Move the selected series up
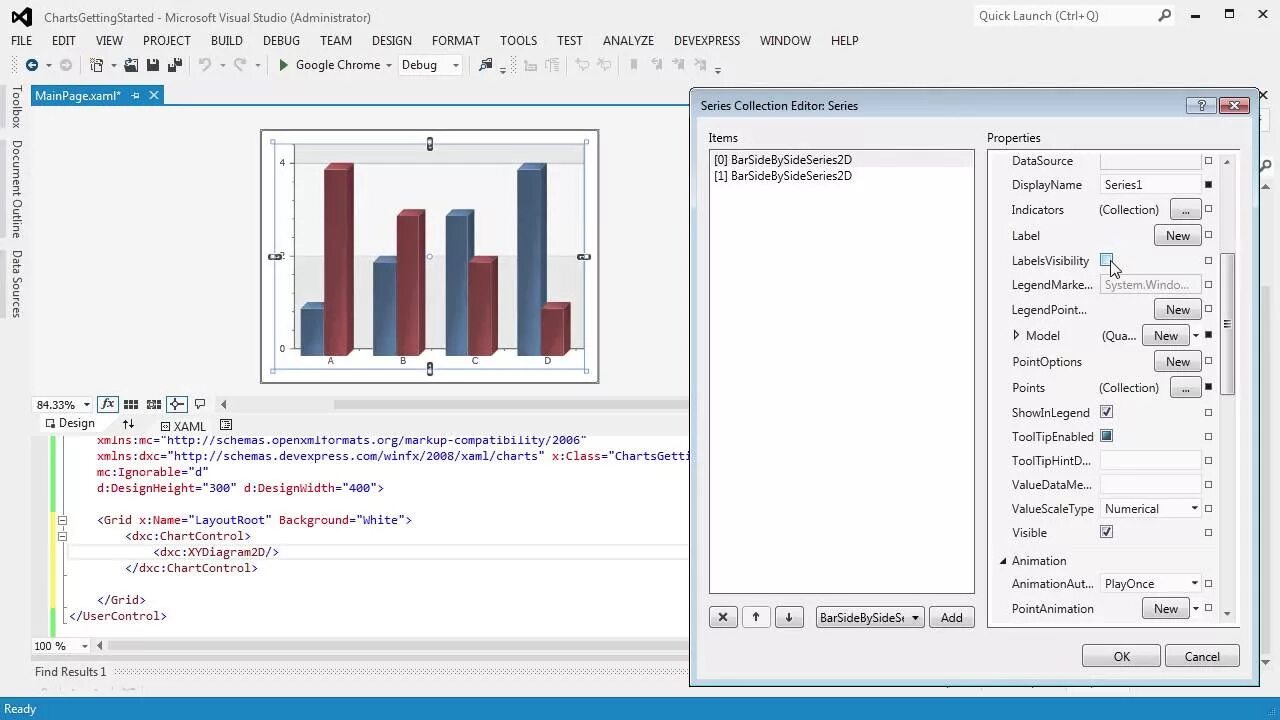The image size is (1280, 720). (x=756, y=617)
